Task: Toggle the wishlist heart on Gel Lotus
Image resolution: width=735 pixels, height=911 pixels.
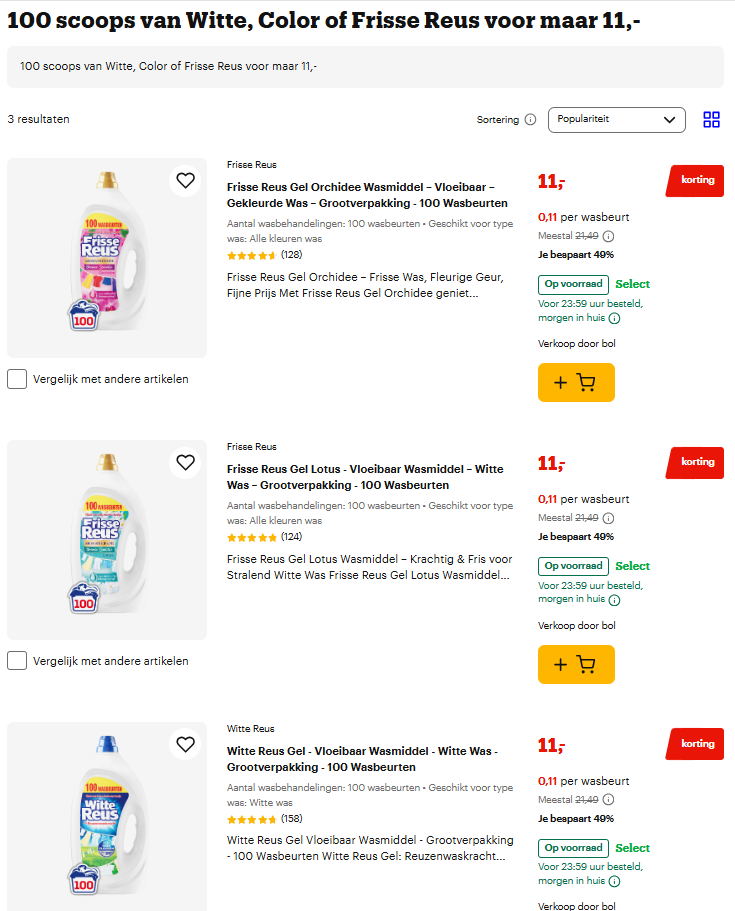Action: point(185,462)
